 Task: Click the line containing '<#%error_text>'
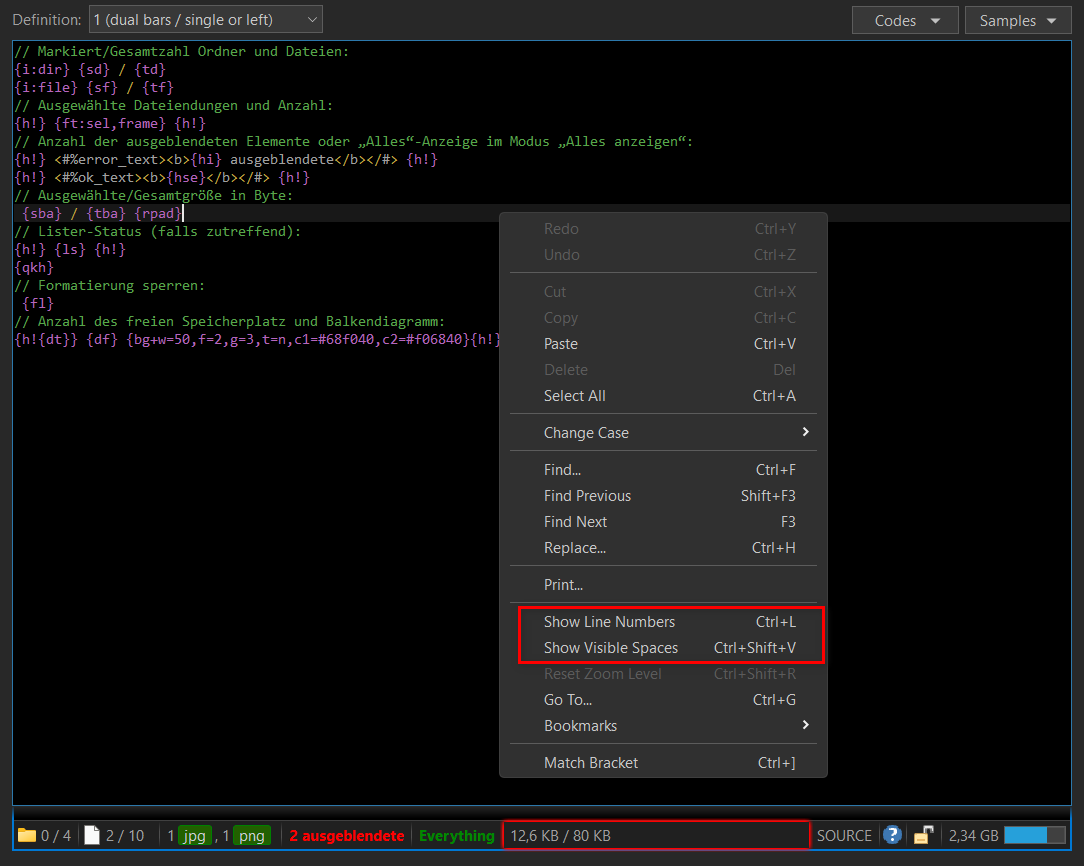(x=226, y=160)
